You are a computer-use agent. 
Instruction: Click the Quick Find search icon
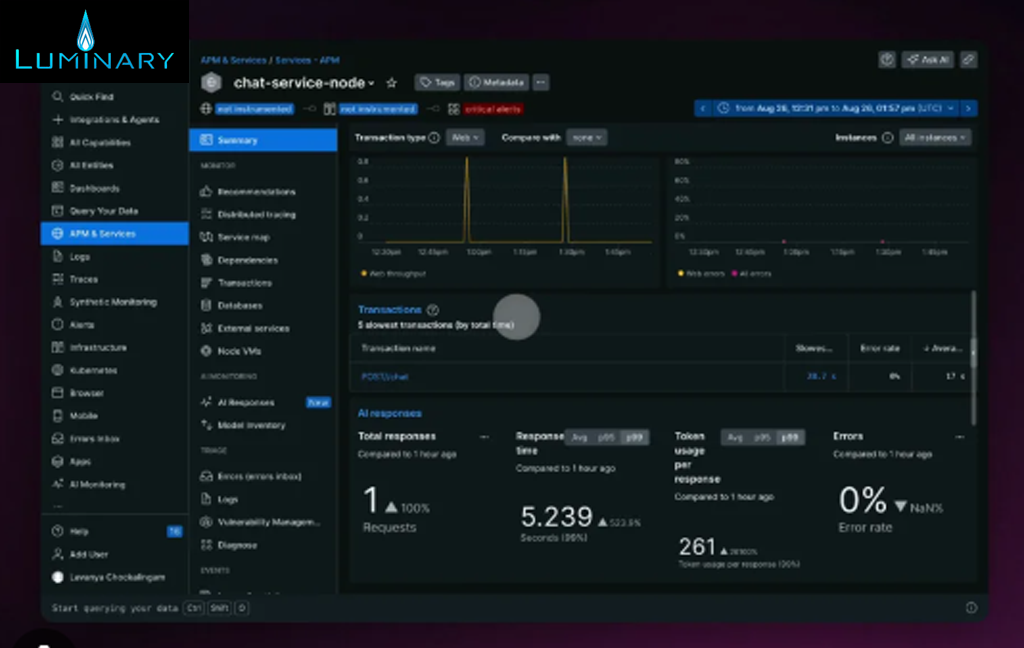pos(58,97)
